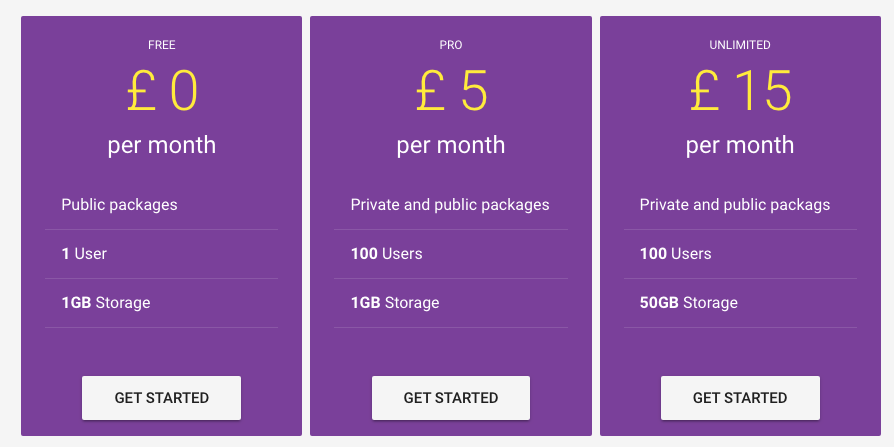This screenshot has height=447, width=894.
Task: Click 1GB Storage in the Pro plan
Action: [x=395, y=303]
